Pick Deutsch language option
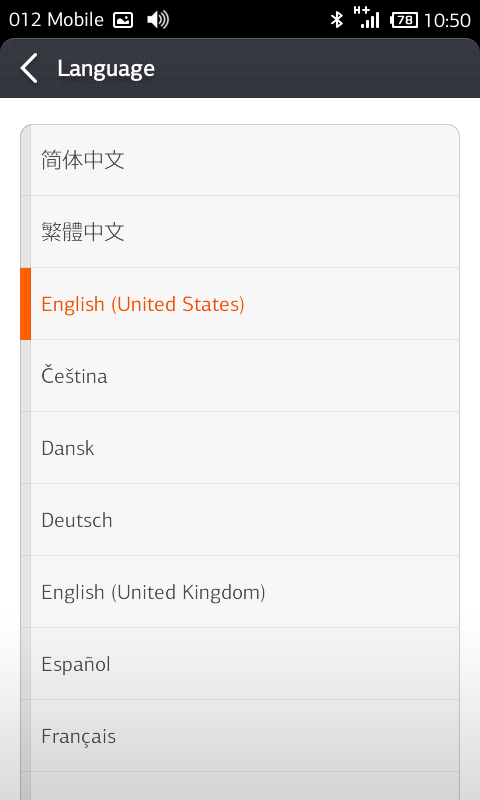The height and width of the screenshot is (800, 480). (240, 519)
